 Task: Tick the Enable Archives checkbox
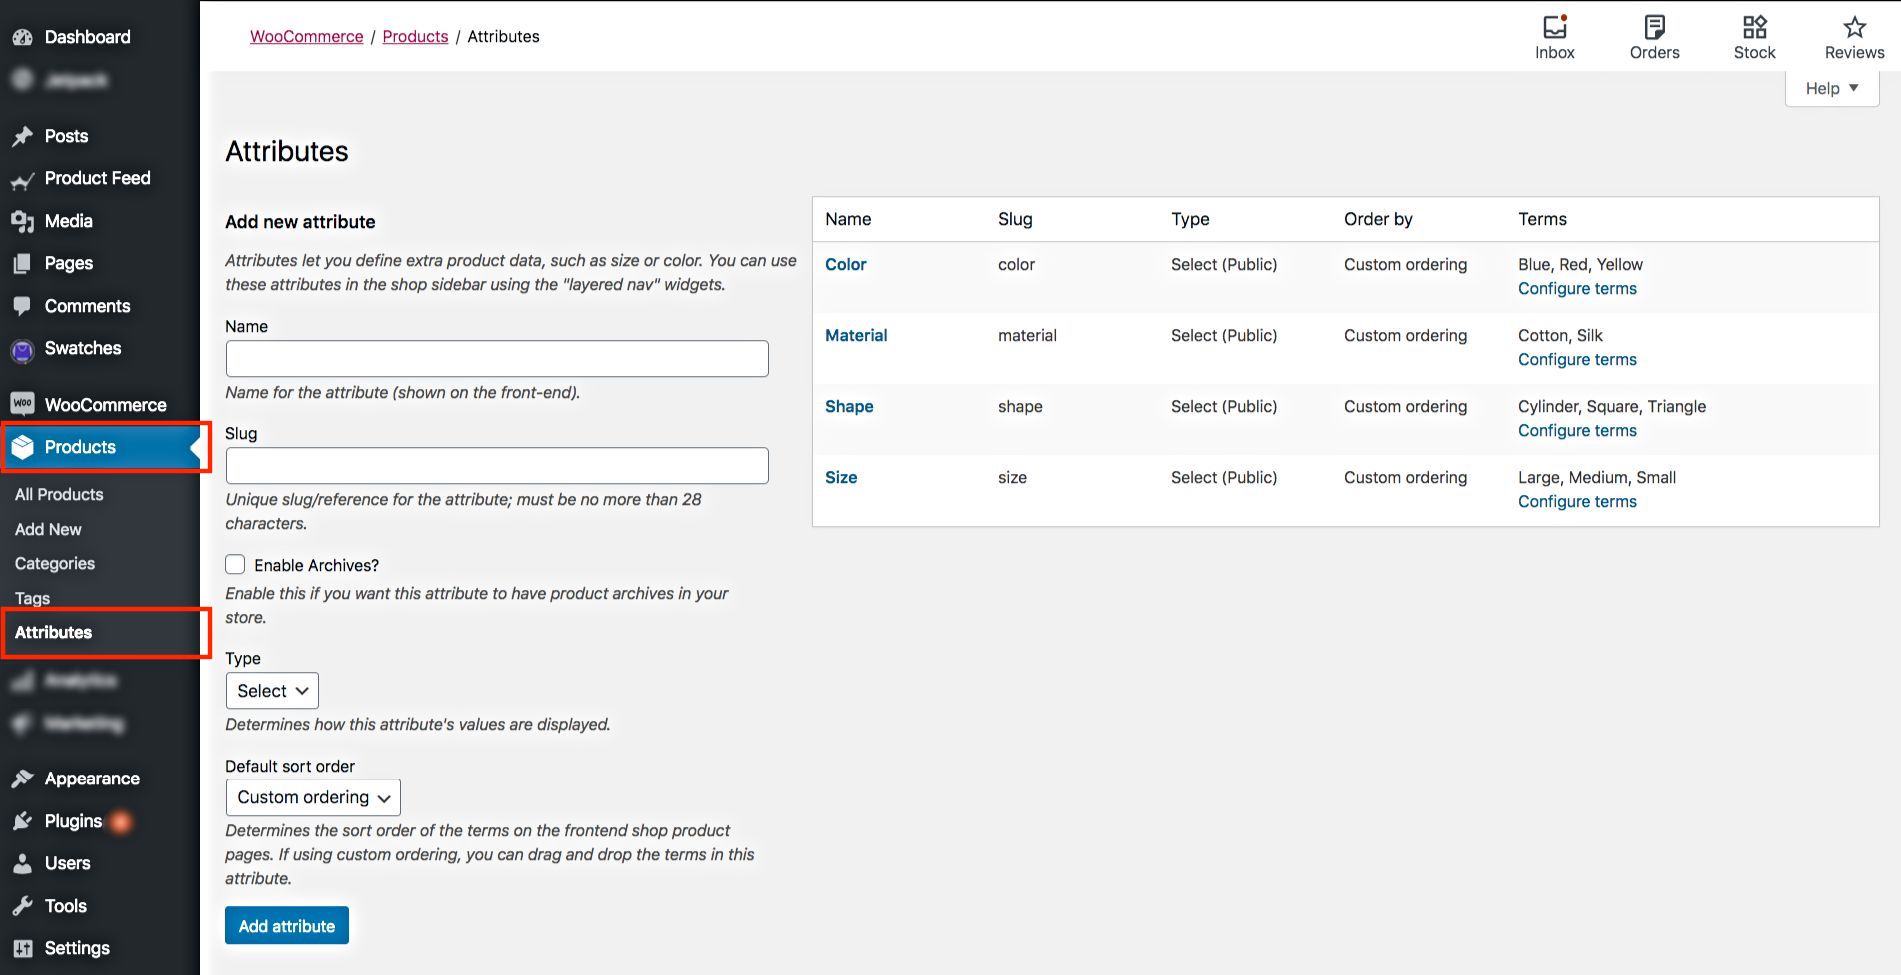point(235,565)
